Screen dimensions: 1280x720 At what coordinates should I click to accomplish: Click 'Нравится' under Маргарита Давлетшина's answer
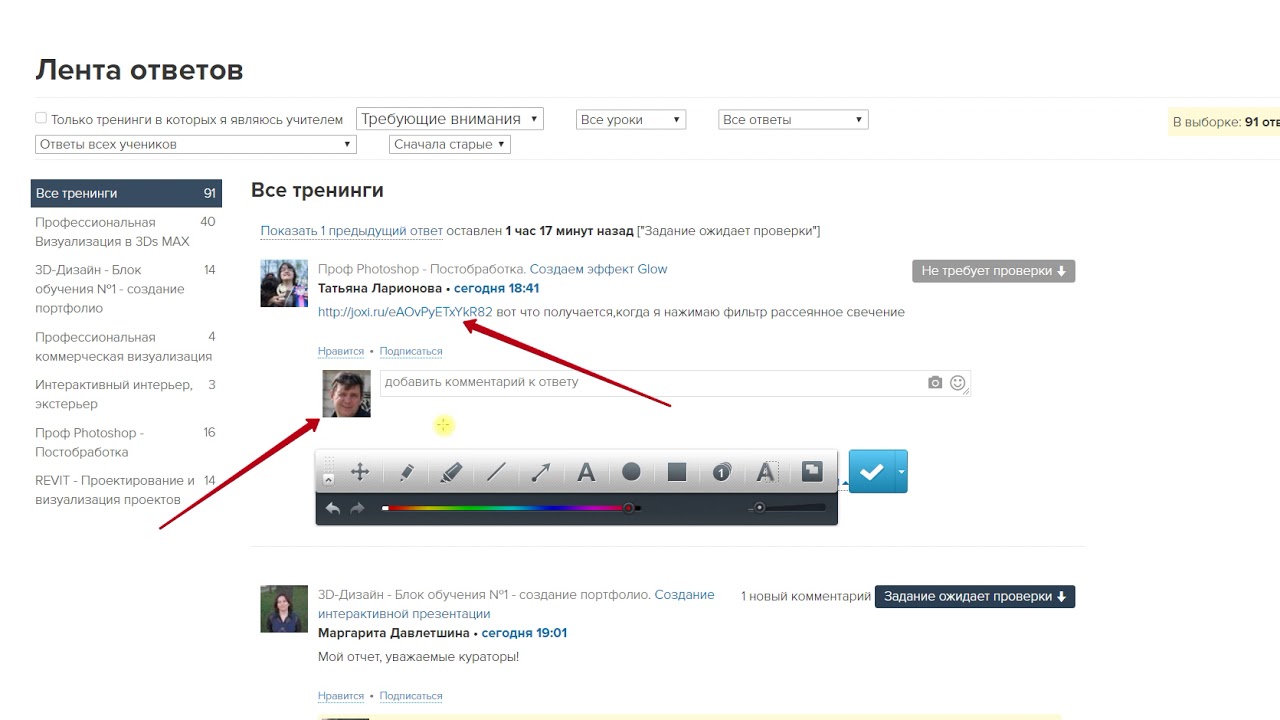click(x=341, y=696)
